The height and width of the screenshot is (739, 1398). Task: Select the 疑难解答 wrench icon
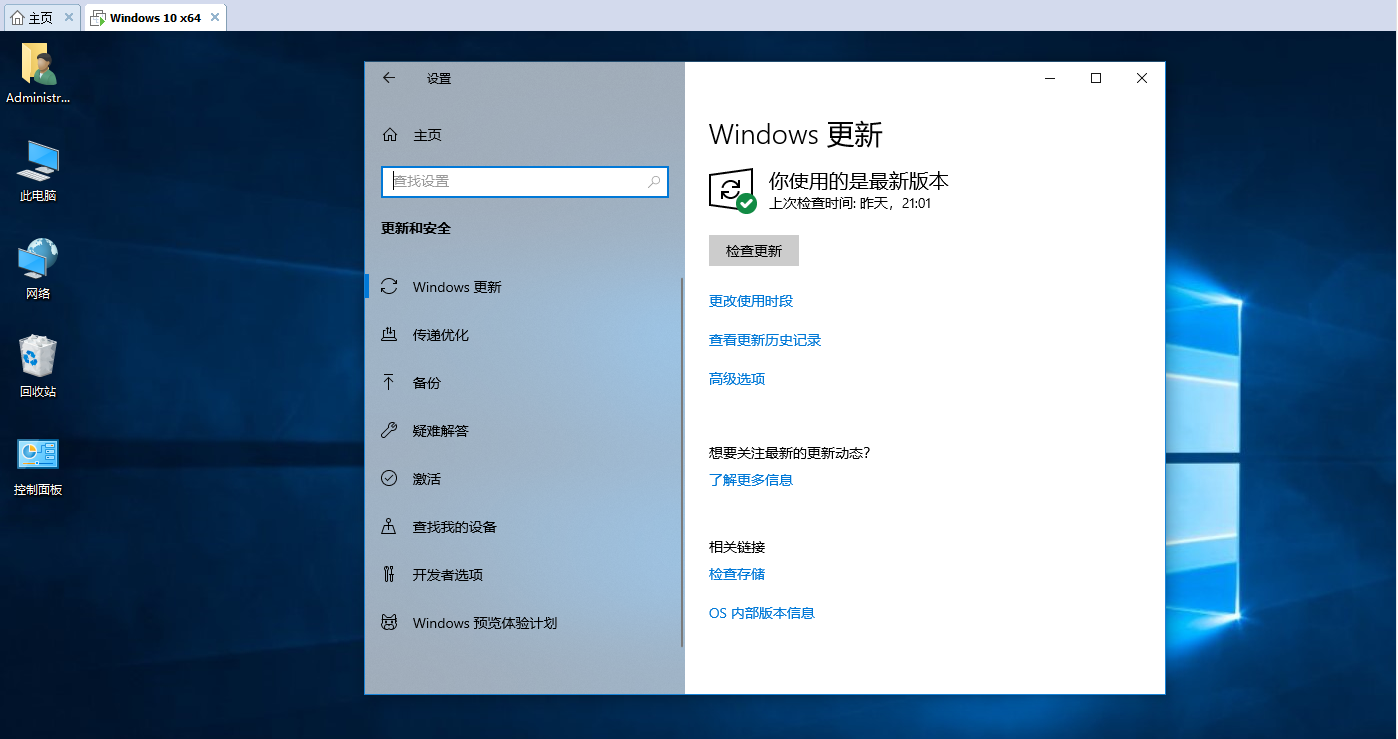click(x=390, y=431)
